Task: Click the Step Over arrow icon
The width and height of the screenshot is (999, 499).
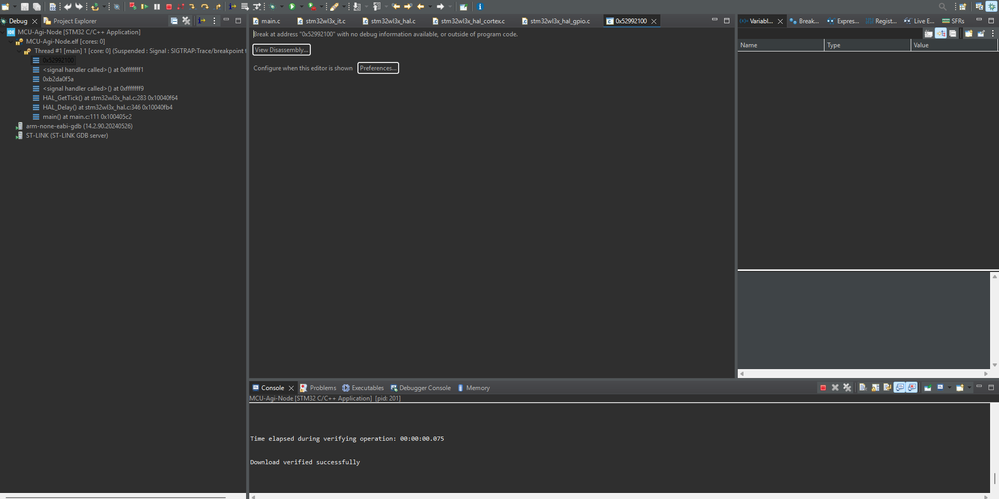Action: [205, 6]
